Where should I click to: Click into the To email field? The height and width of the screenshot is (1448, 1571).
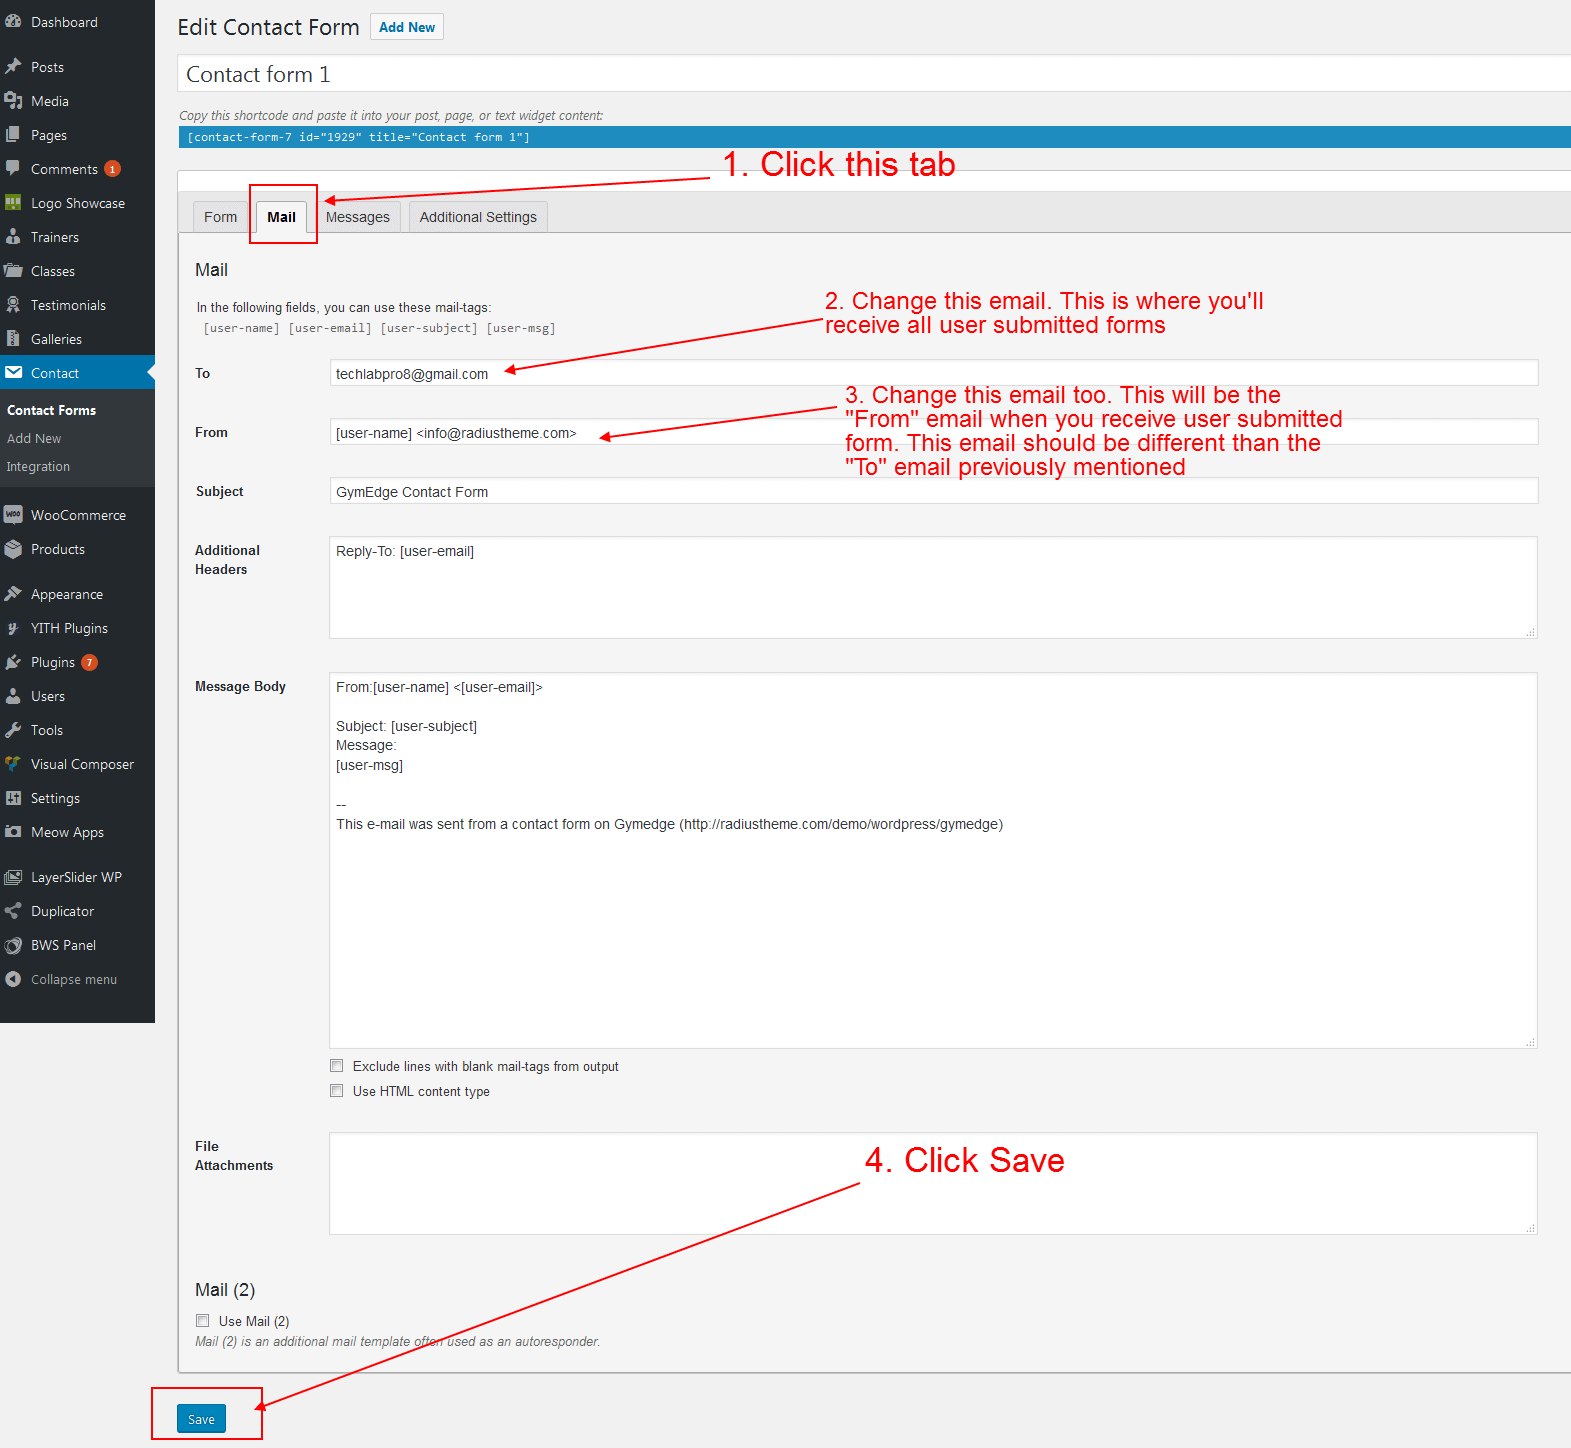(933, 373)
